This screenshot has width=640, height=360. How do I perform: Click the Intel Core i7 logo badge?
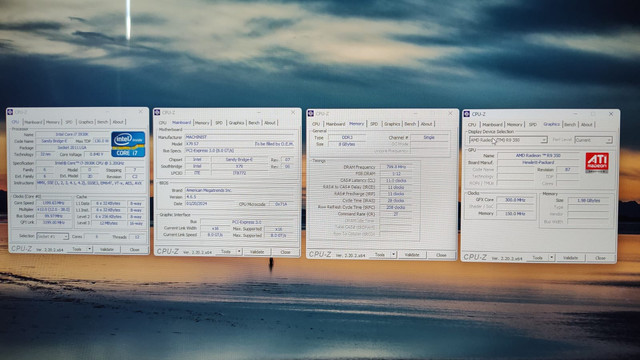[128, 144]
